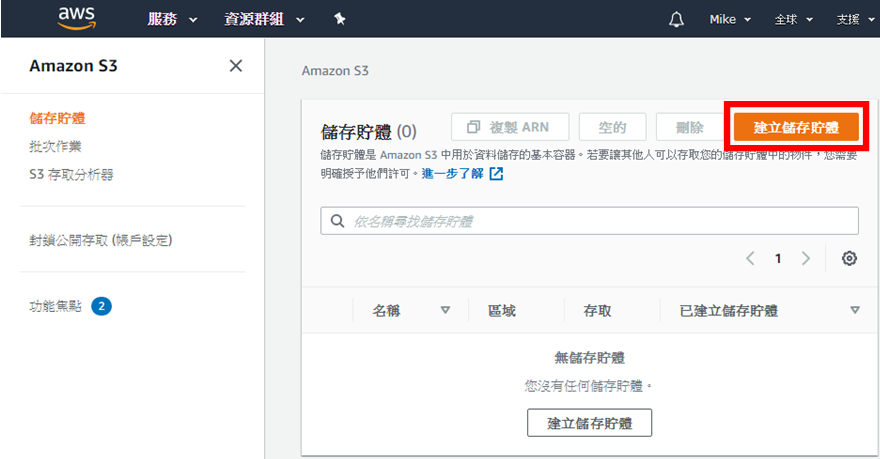This screenshot has width=880, height=459.
Task: Click the white 建立儲存貯體 button below table
Action: (x=589, y=423)
